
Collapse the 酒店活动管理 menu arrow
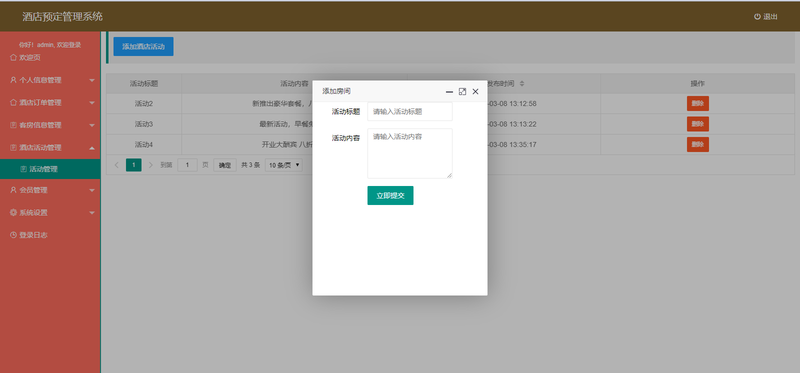point(92,148)
